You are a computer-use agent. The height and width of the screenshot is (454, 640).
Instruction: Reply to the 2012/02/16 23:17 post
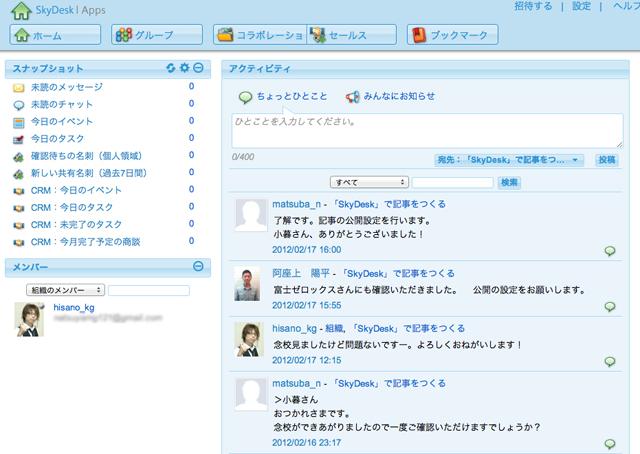[x=610, y=443]
